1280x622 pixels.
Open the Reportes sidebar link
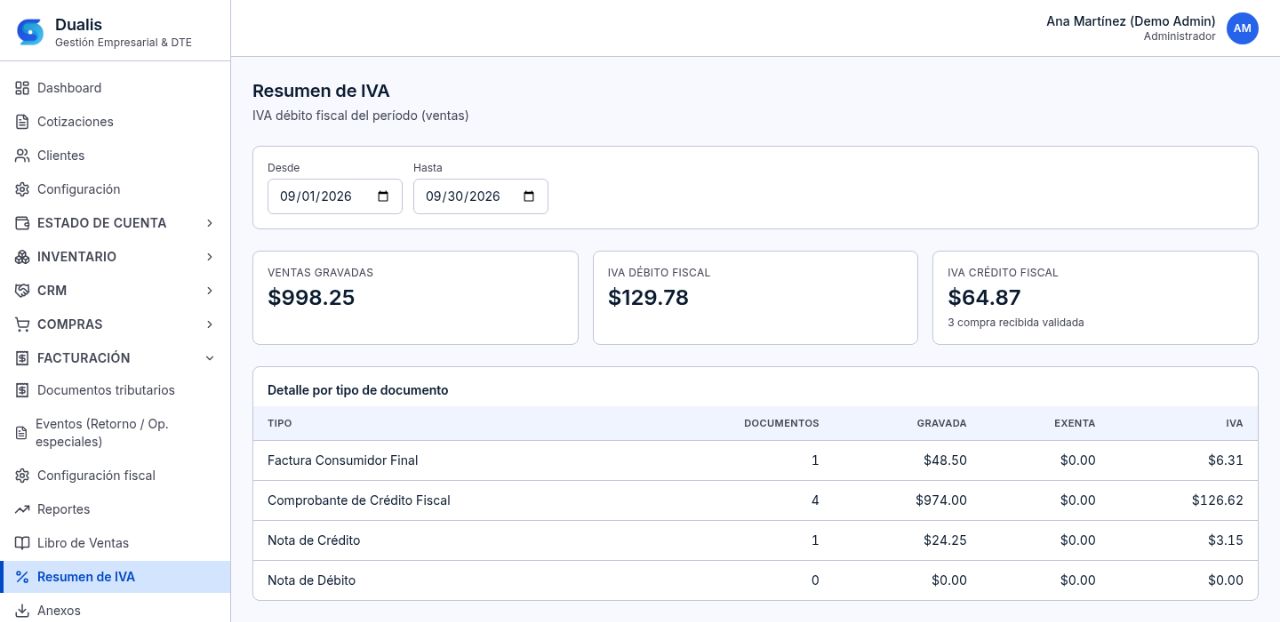pyautogui.click(x=115, y=510)
